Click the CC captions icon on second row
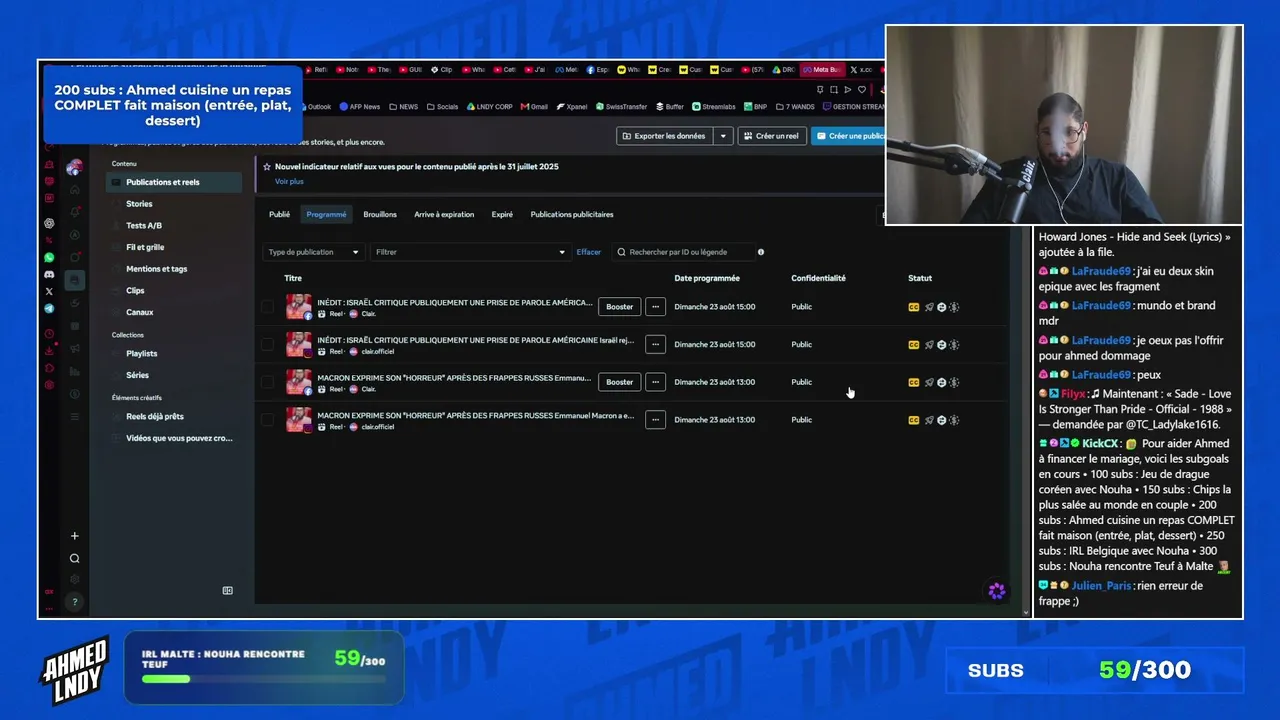This screenshot has width=1280, height=720. pyautogui.click(x=913, y=345)
